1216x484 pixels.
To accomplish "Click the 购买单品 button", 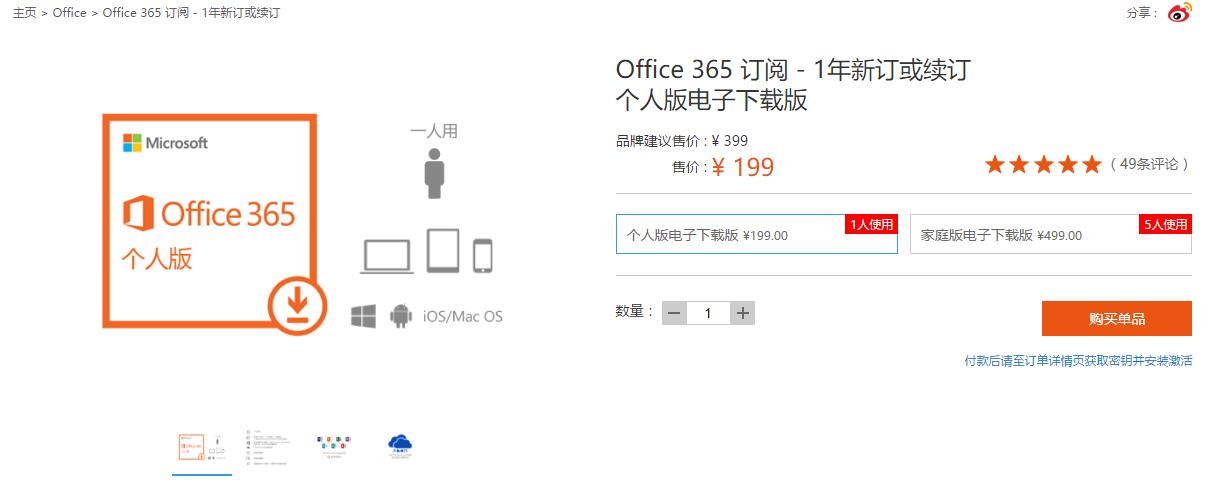I will [1117, 319].
